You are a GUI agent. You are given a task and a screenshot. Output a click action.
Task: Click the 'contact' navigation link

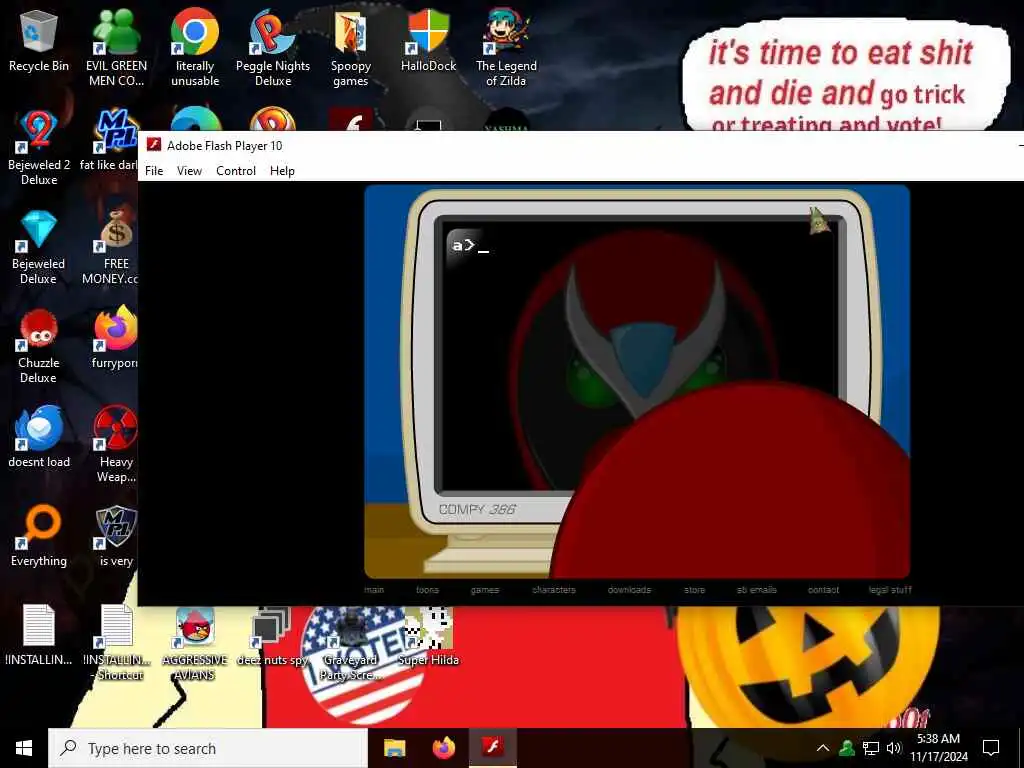coord(824,590)
